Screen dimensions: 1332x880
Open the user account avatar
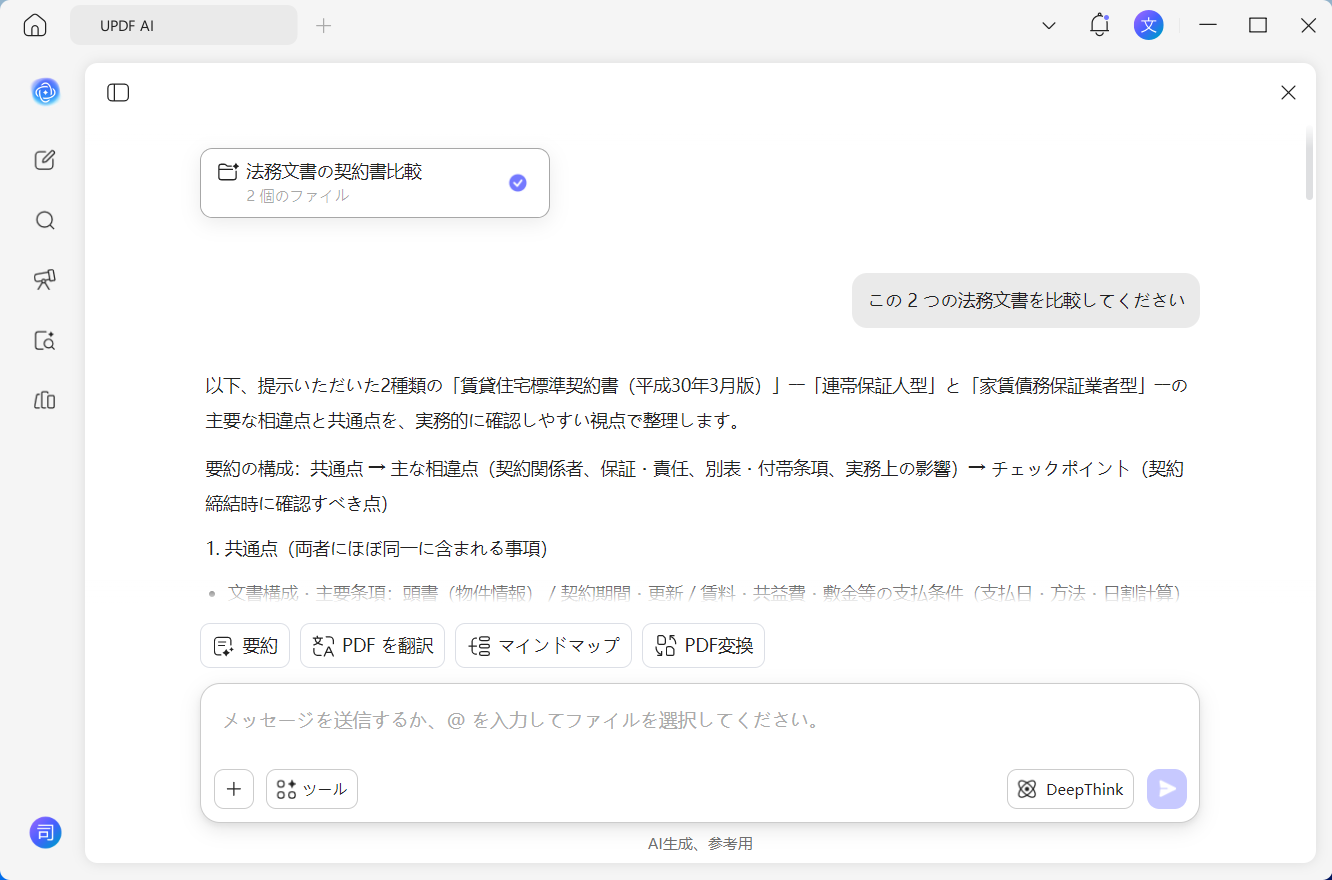(x=1149, y=25)
